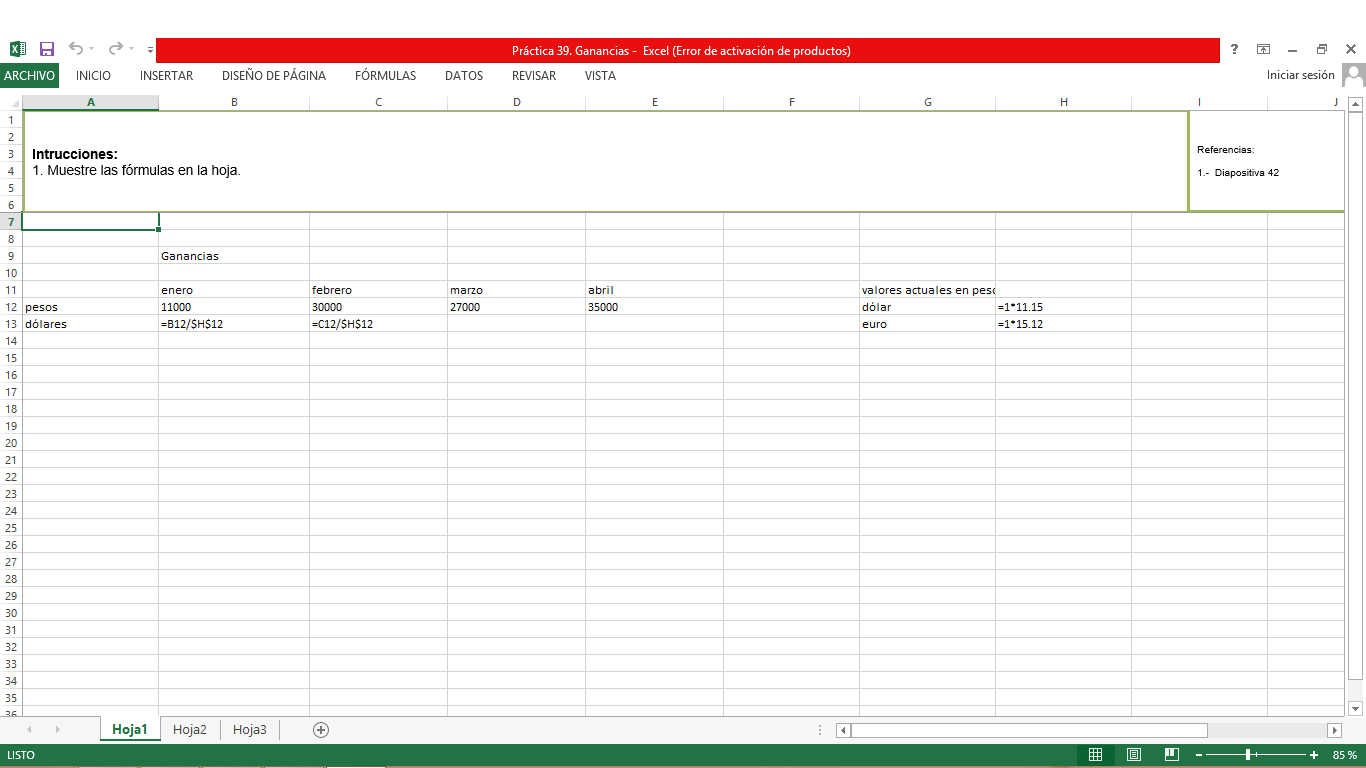Click the horizontal scrollbar thumb
Image resolution: width=1366 pixels, height=768 pixels.
click(x=1029, y=730)
